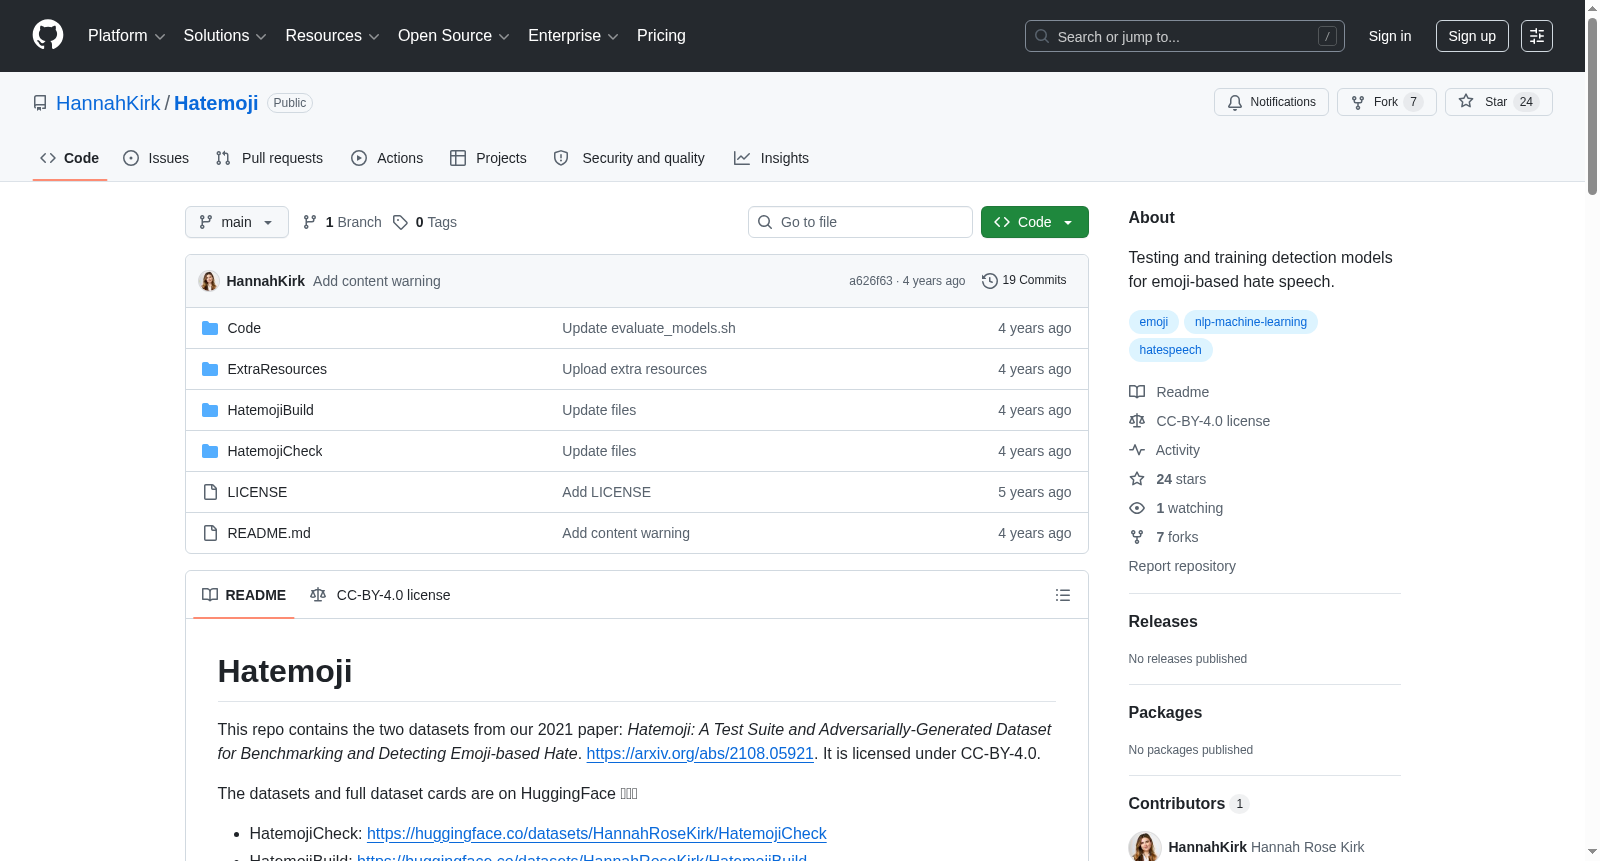Click the Sign in link

(1390, 36)
